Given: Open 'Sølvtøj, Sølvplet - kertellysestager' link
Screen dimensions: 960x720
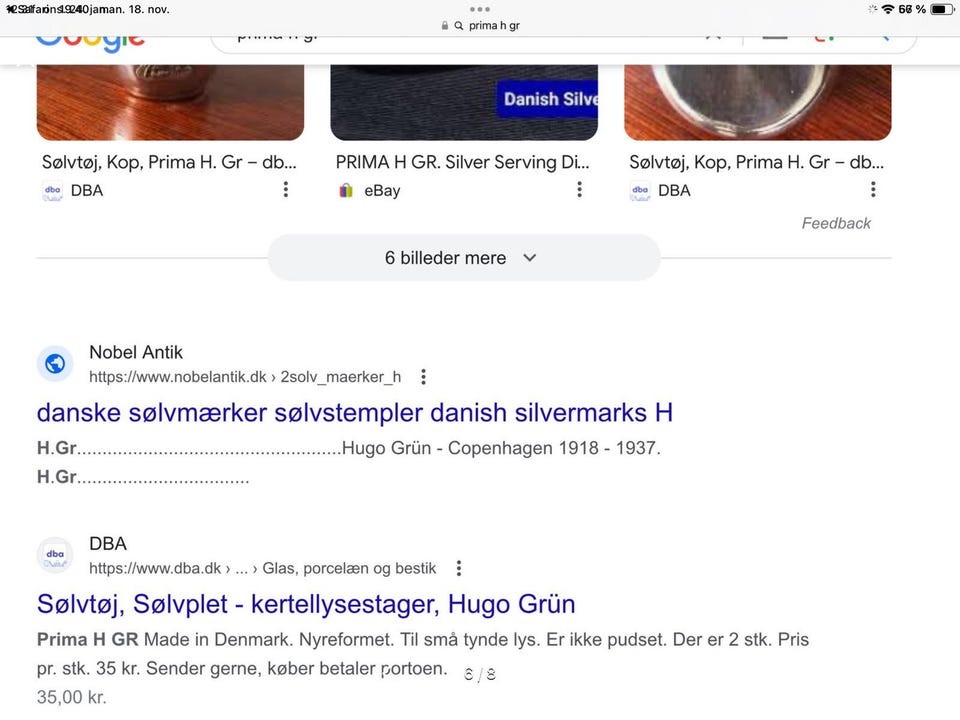Looking at the screenshot, I should pos(306,604).
